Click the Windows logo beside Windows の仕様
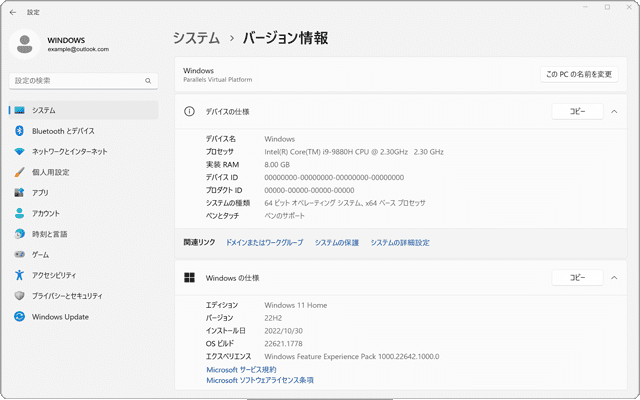This screenshot has width=640, height=400. point(189,278)
